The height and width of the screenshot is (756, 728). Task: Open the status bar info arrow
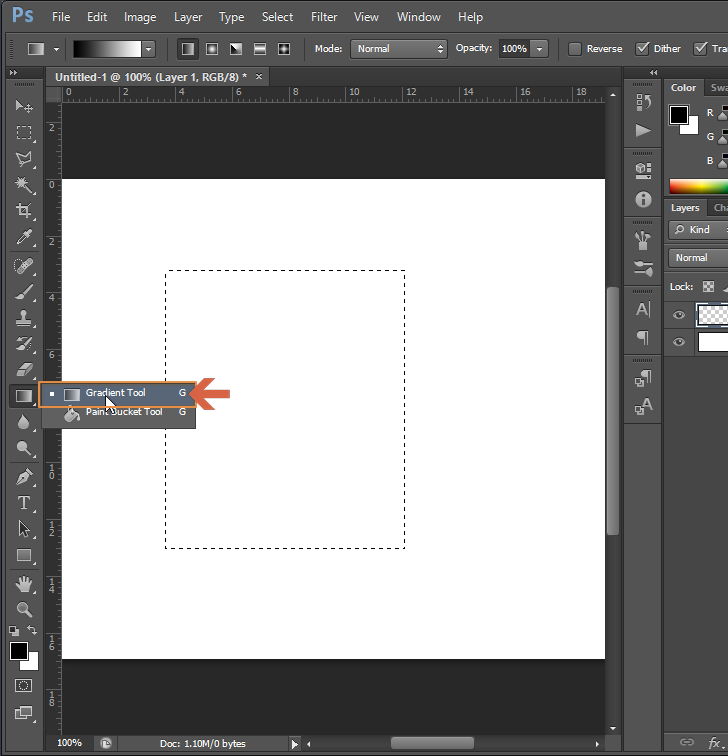pyautogui.click(x=295, y=744)
